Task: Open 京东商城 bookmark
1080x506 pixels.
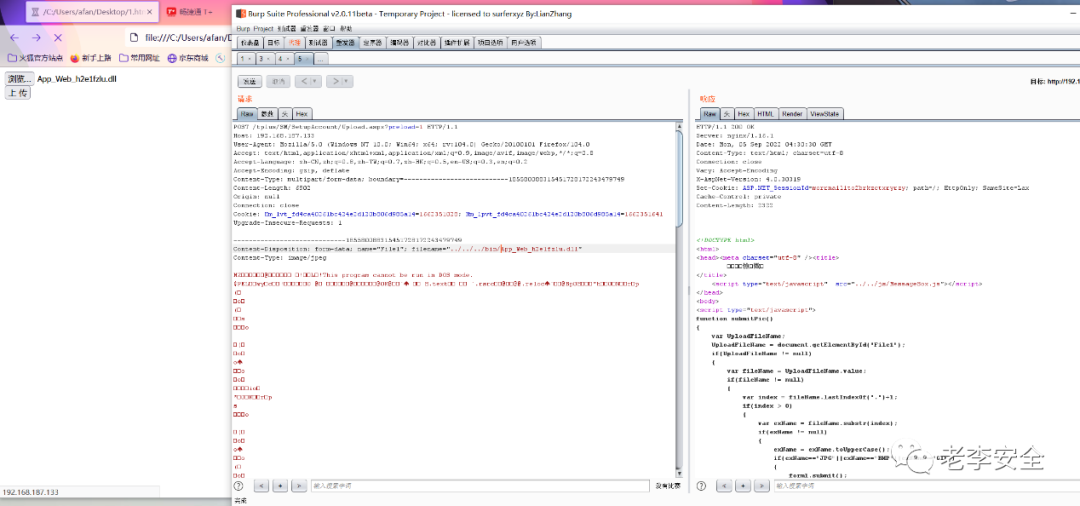Action: coord(187,58)
